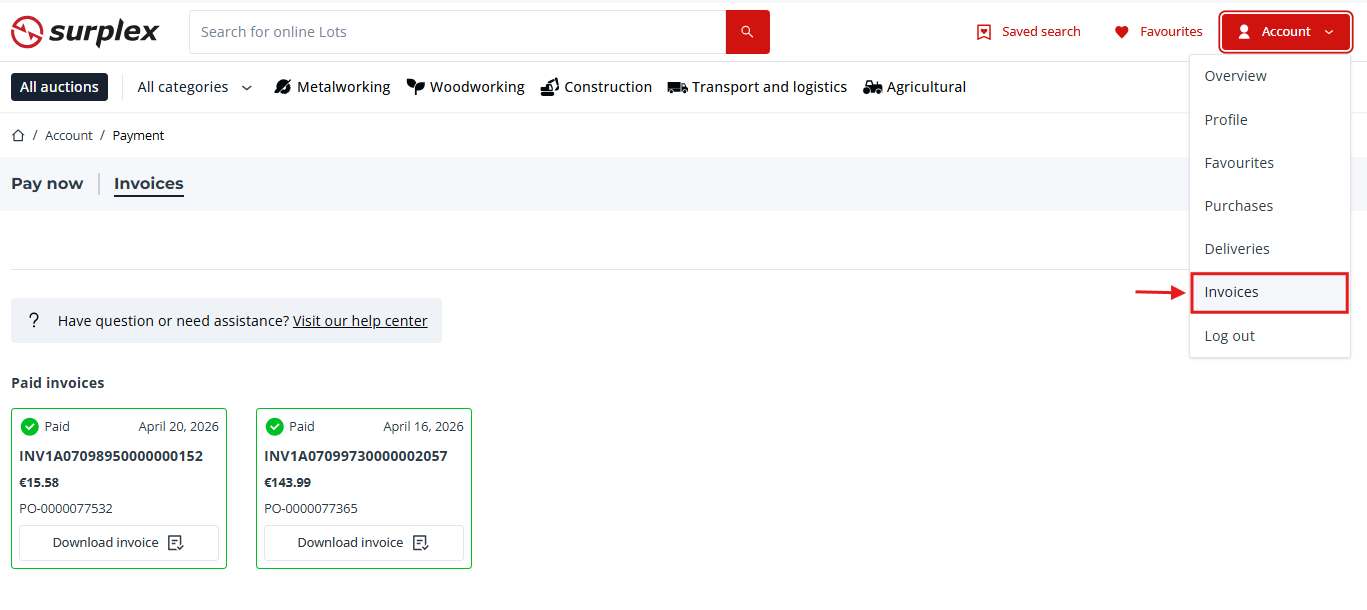The height and width of the screenshot is (610, 1367).
Task: Collapse the Account dropdown menu
Action: [x=1285, y=32]
